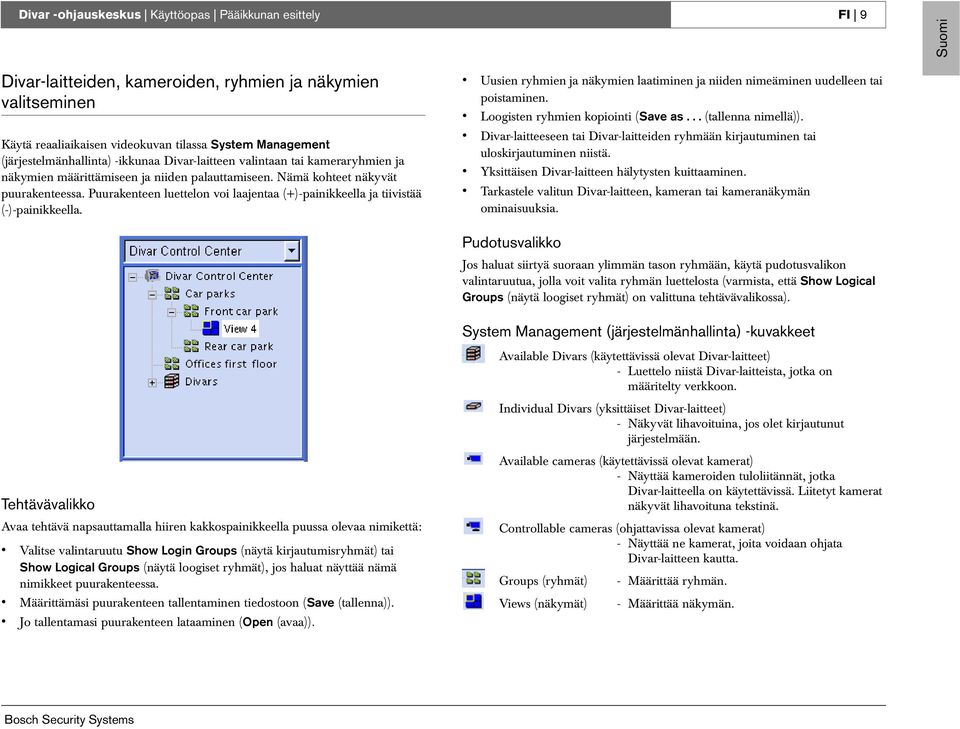
Task: Click 'Käyttöopas' in the header bar
Action: pos(180,15)
